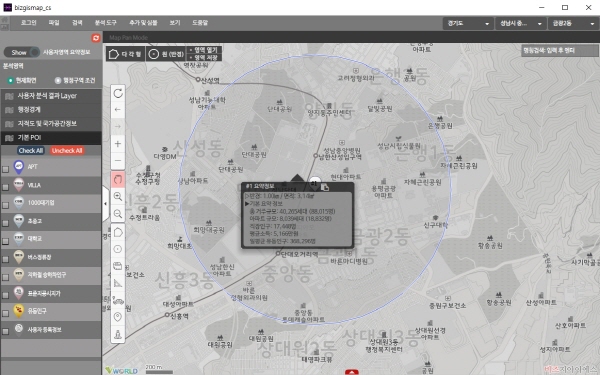Open the 금광2동 district dropdown
Image resolution: width=600 pixels, height=375 pixels.
(x=573, y=23)
